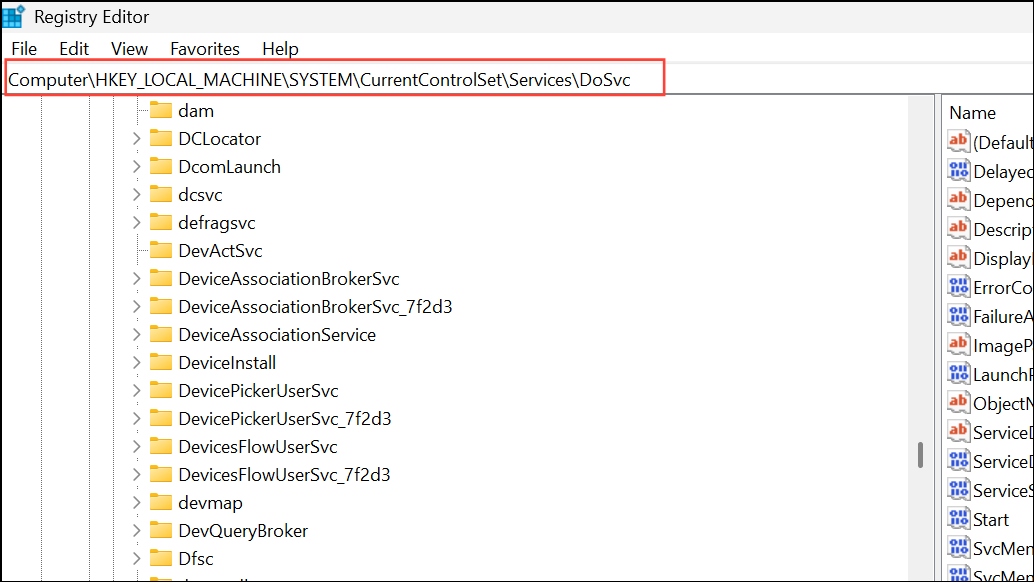Expand the DCLocator tree node
Screen dimensions: 1034x582
tap(137, 138)
